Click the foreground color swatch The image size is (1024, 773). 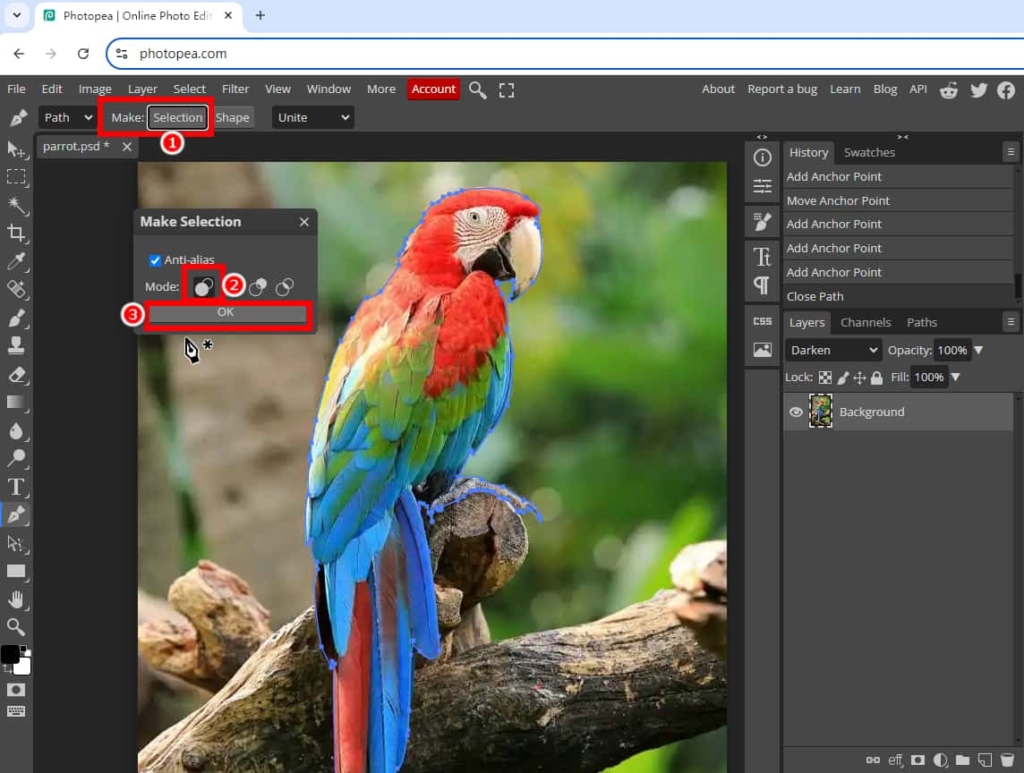(11, 653)
